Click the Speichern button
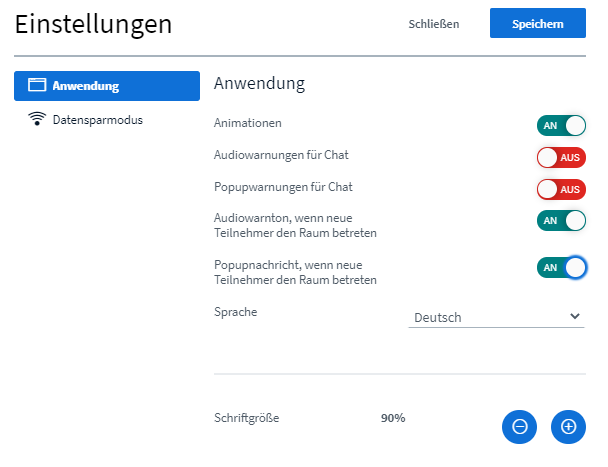This screenshot has width=608, height=467. pos(538,23)
